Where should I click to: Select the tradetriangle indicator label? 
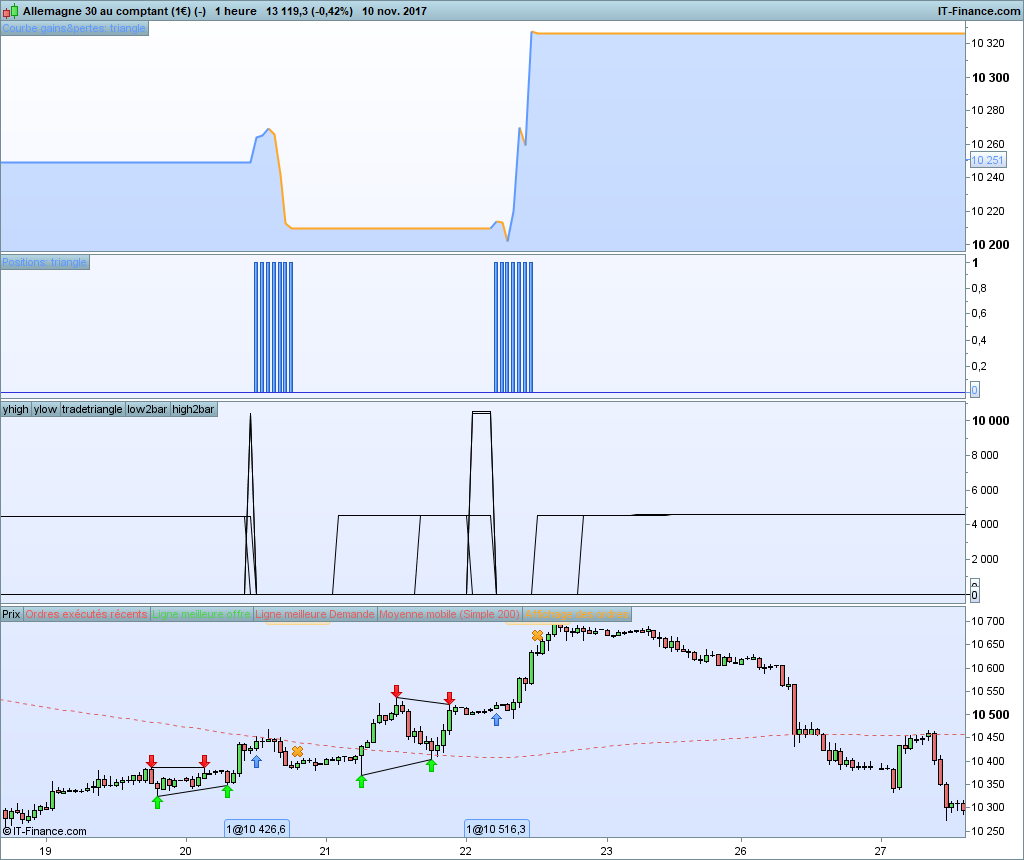click(x=92, y=409)
